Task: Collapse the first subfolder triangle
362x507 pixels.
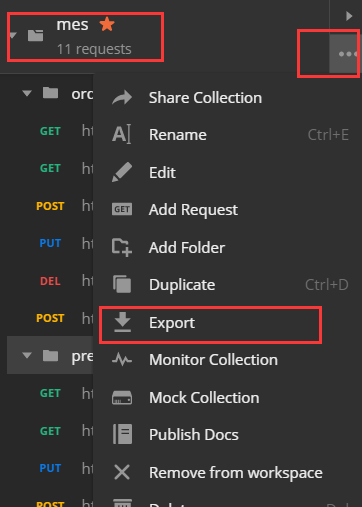Action: 27,93
